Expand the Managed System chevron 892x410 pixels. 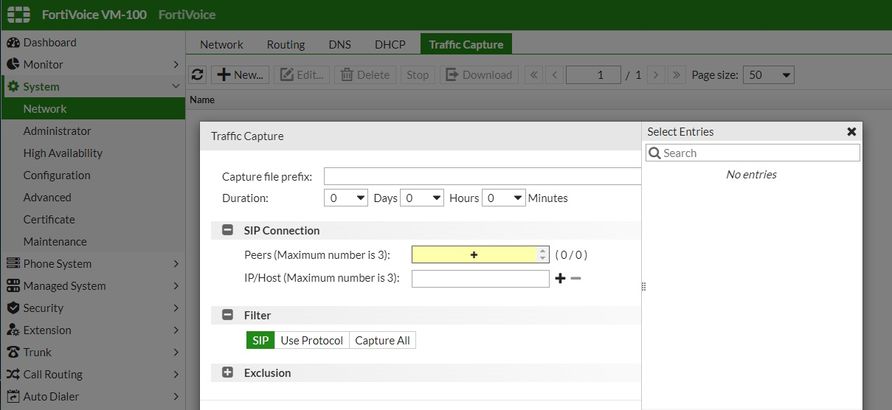pyautogui.click(x=176, y=286)
